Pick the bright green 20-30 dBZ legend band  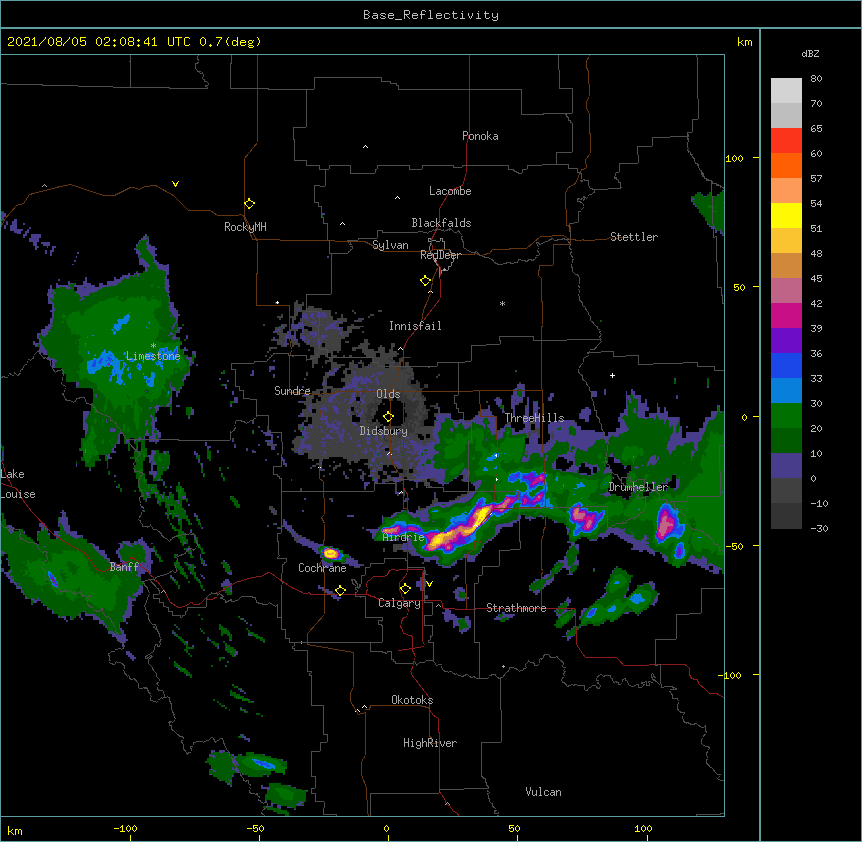click(786, 416)
